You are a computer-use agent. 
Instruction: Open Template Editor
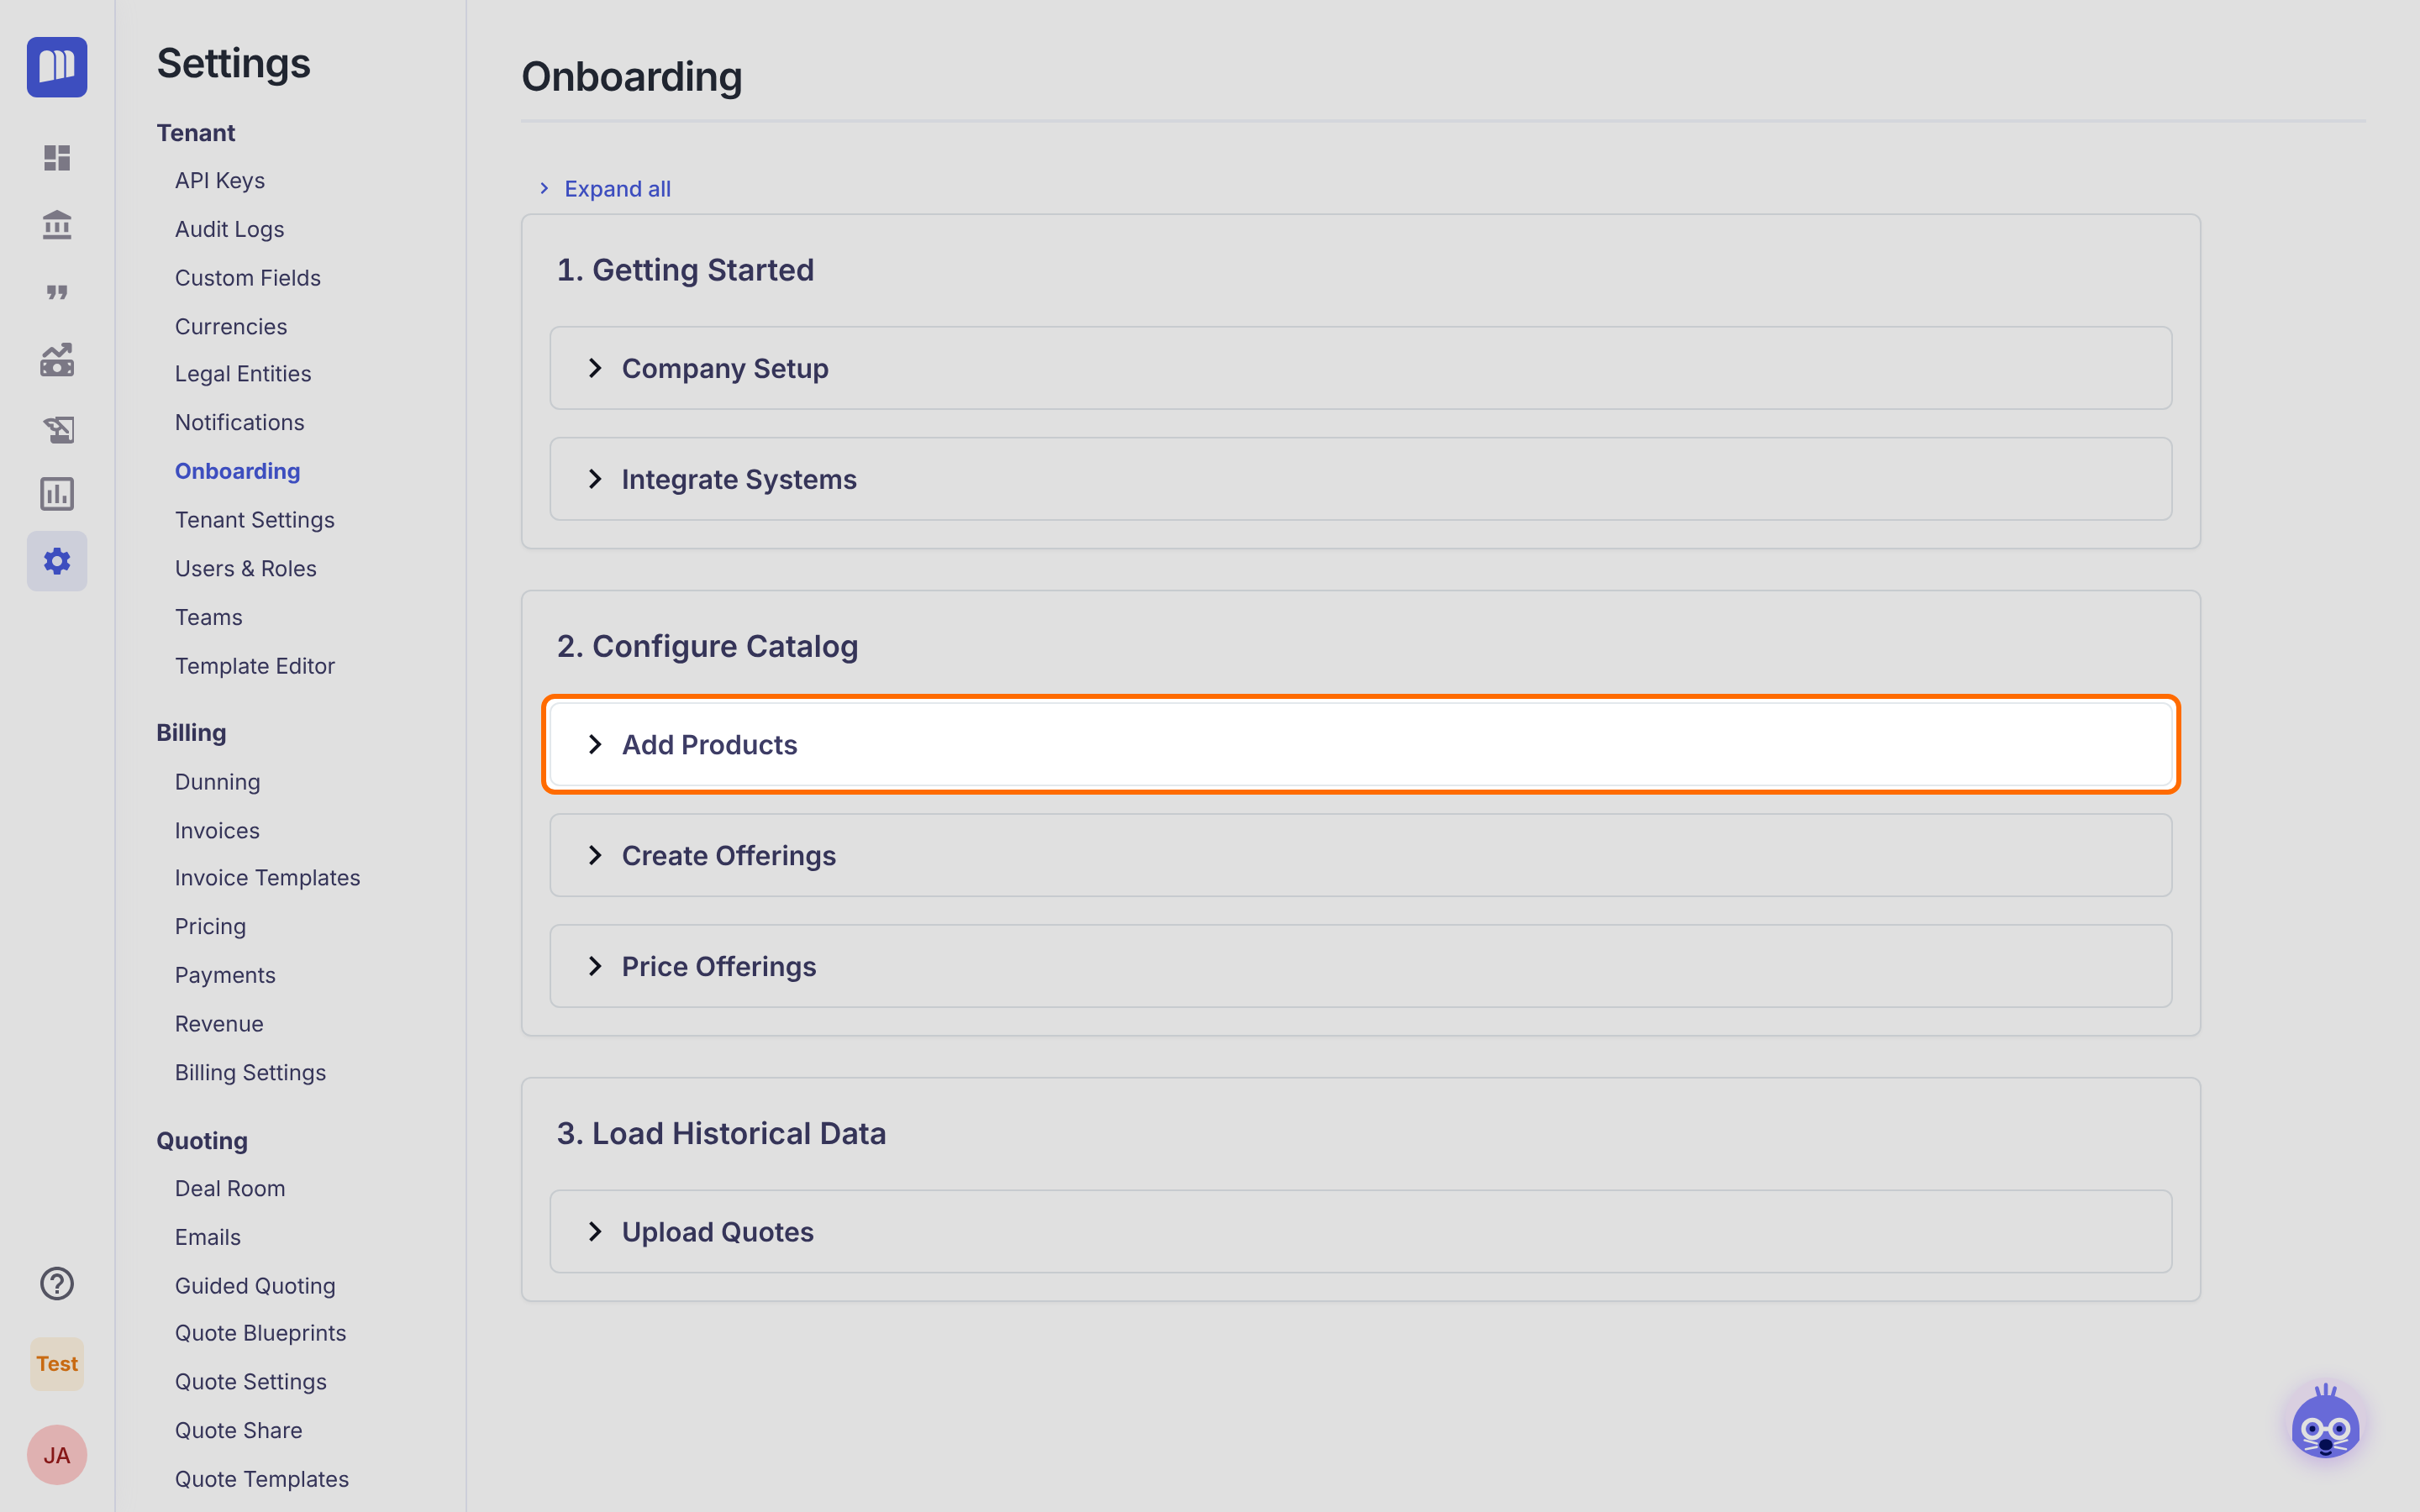click(x=255, y=666)
